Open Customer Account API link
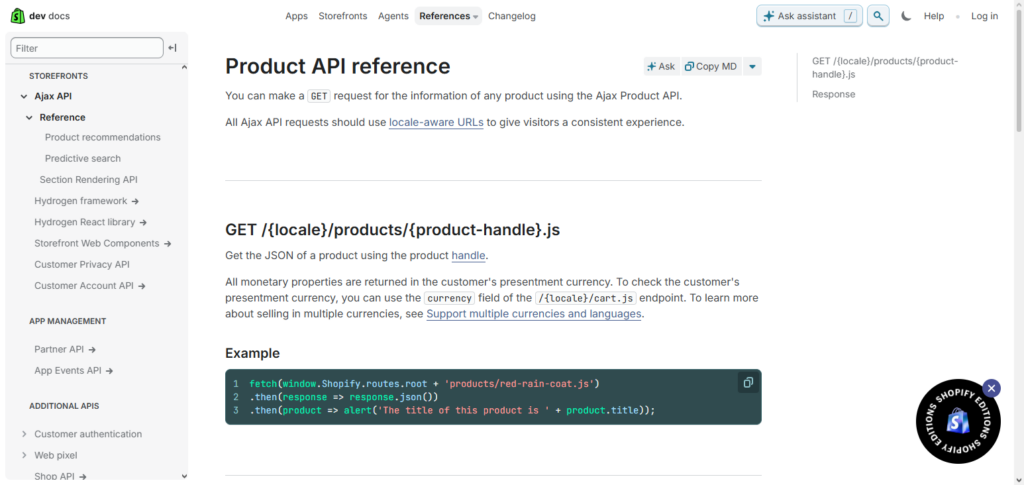The height and width of the screenshot is (485, 1024). 89,286
